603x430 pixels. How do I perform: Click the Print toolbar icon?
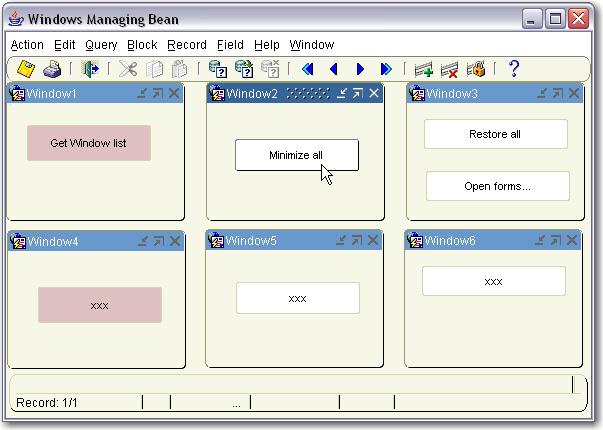52,69
